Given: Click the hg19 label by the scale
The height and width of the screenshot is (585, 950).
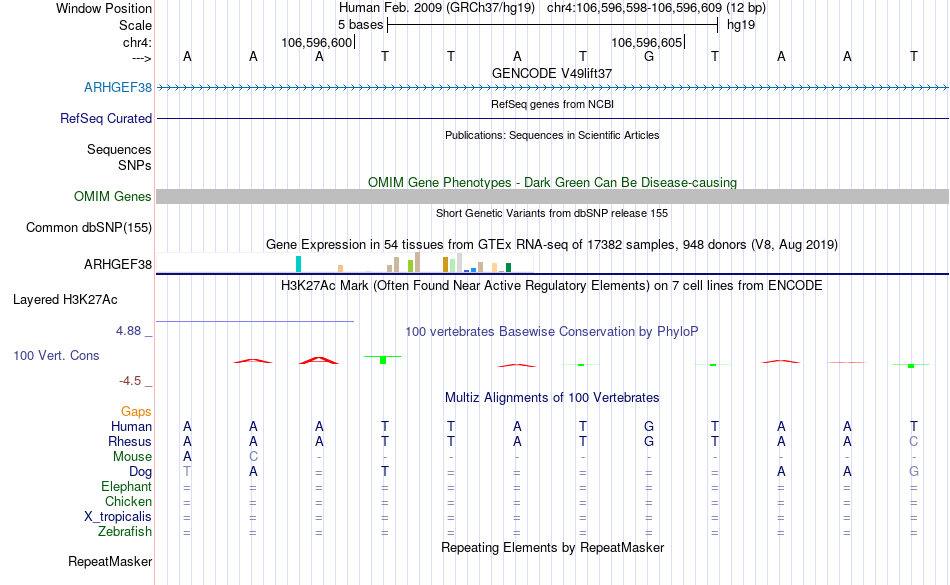Looking at the screenshot, I should click(x=741, y=25).
